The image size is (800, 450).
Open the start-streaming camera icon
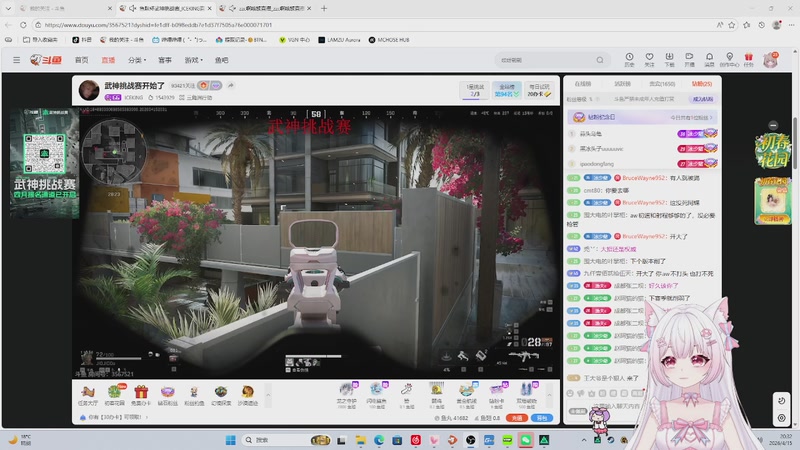(x=689, y=60)
